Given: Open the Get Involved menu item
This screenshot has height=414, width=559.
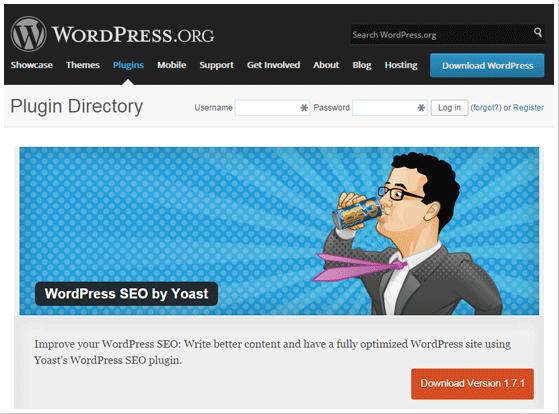Looking at the screenshot, I should [x=273, y=65].
